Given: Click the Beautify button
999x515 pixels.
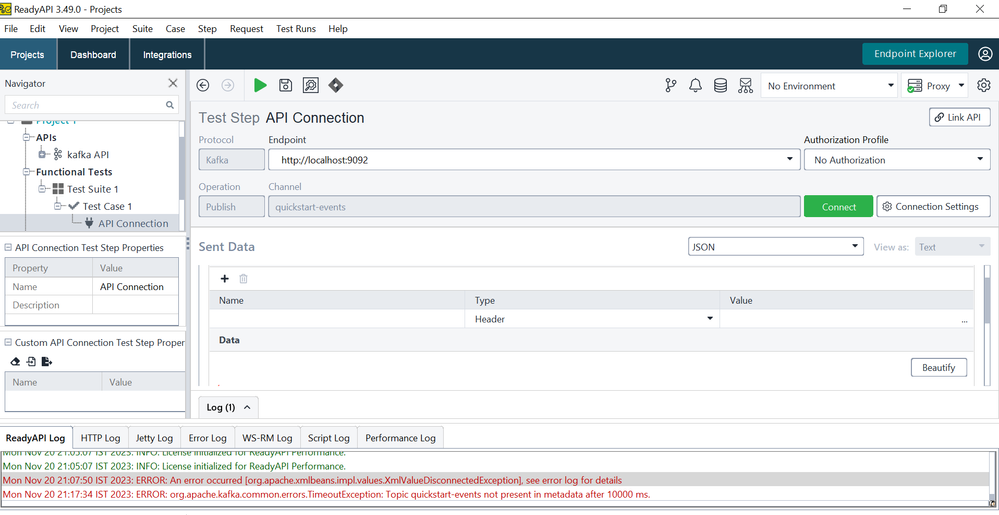Looking at the screenshot, I should click(938, 368).
